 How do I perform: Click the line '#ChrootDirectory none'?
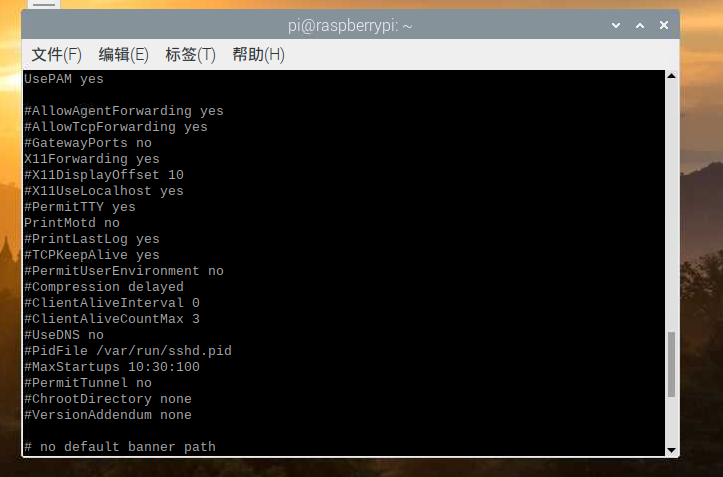click(x=108, y=399)
